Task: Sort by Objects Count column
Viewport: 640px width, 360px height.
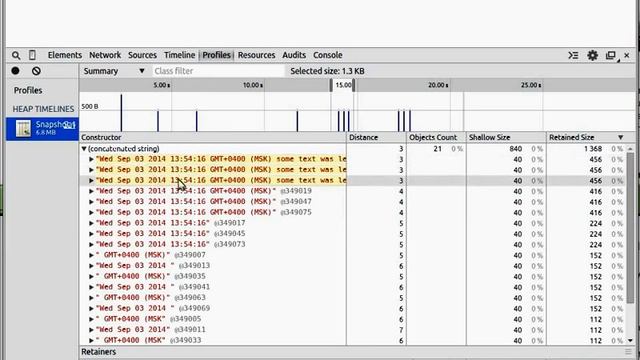Action: (436, 138)
